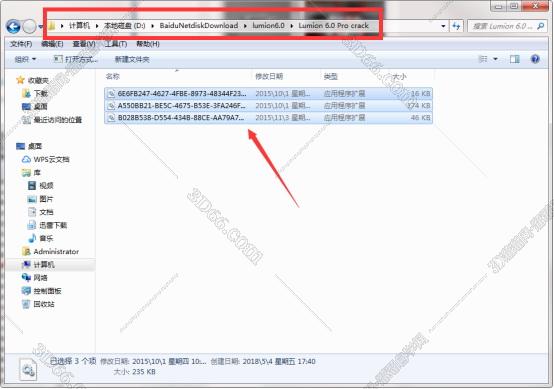The height and width of the screenshot is (389, 554).
Task: Select 计算机 in navigation pane
Action: (x=44, y=265)
